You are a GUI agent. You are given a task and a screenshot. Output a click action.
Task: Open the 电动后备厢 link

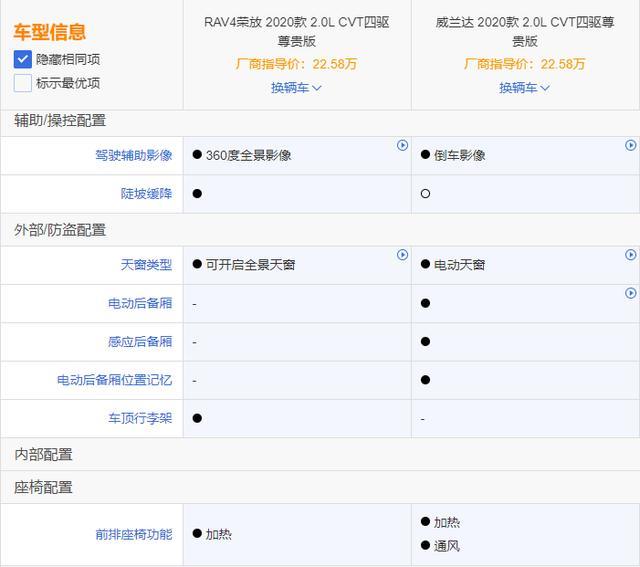click(x=140, y=303)
